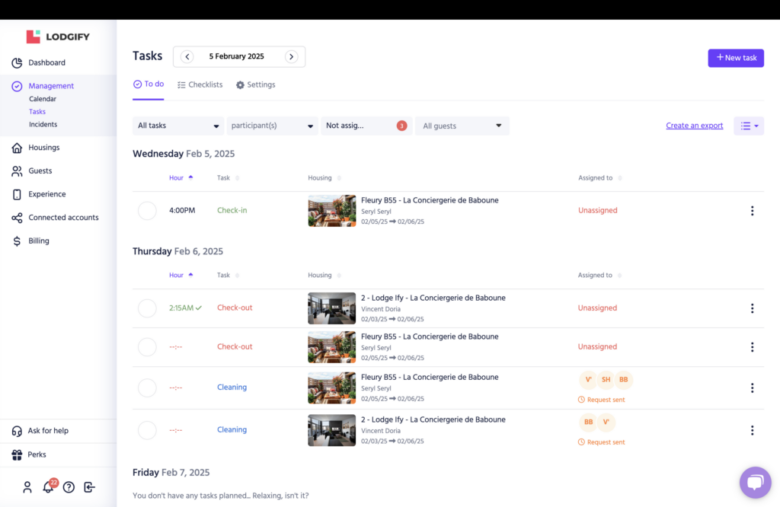The height and width of the screenshot is (507, 780).
Task: Click the help question mark icon
Action: tap(69, 487)
